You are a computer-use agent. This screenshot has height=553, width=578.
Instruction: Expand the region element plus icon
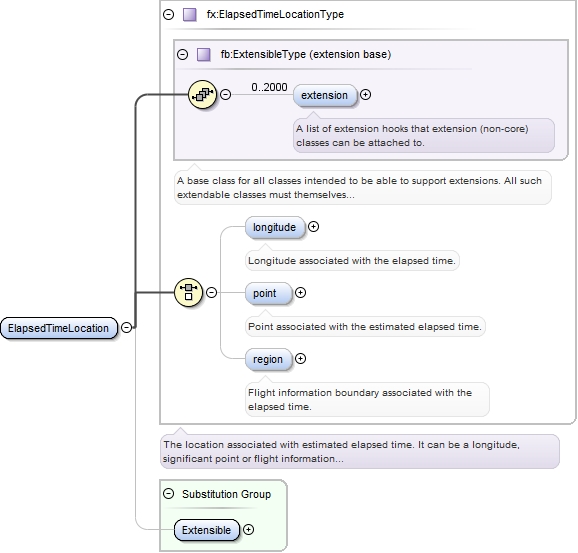300,359
